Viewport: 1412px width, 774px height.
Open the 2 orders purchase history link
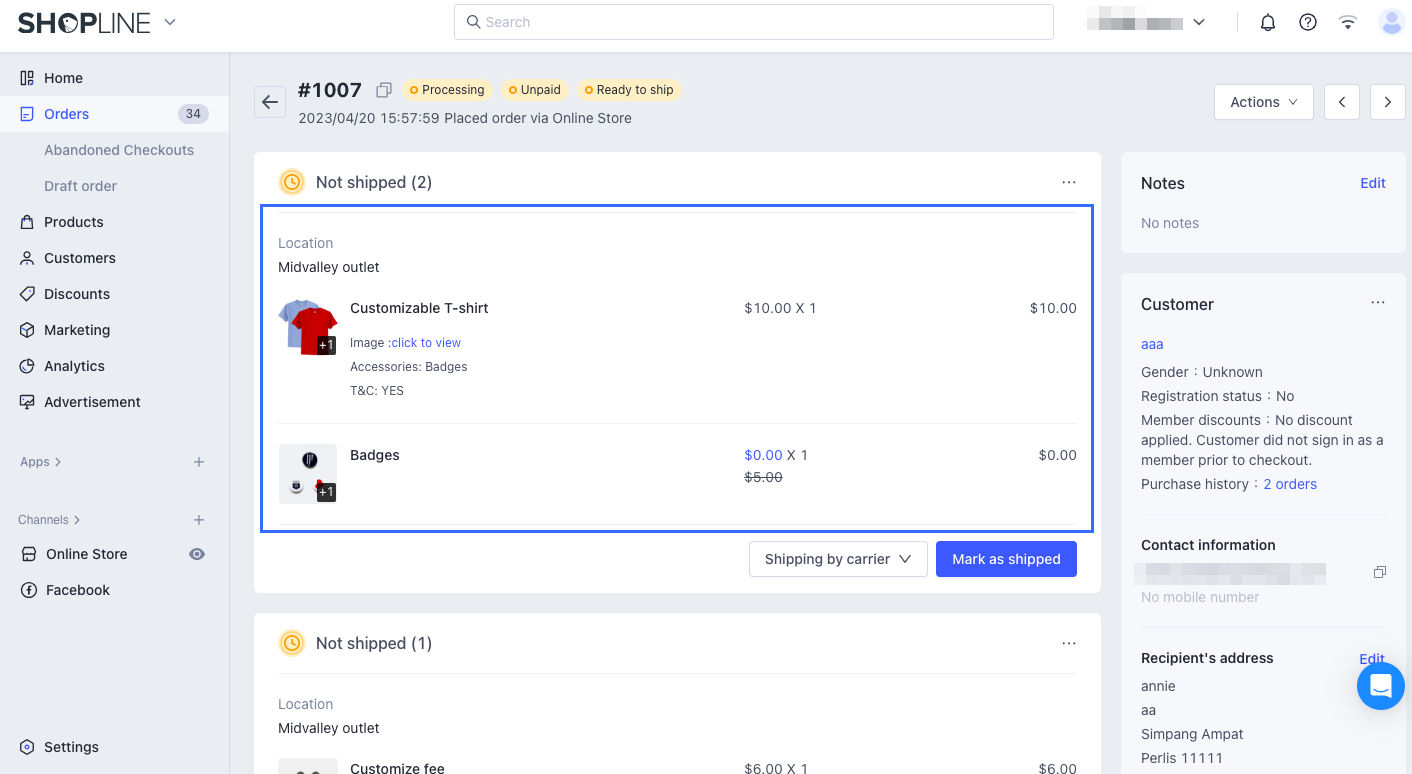[1289, 483]
